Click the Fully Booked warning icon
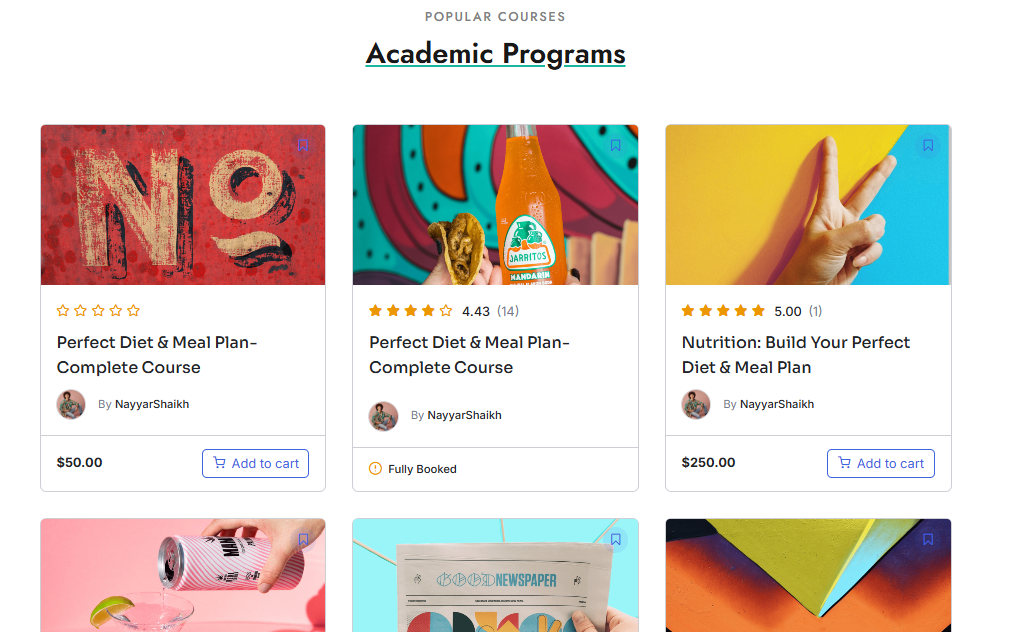Viewport: 1021px width, 632px height. (x=376, y=468)
